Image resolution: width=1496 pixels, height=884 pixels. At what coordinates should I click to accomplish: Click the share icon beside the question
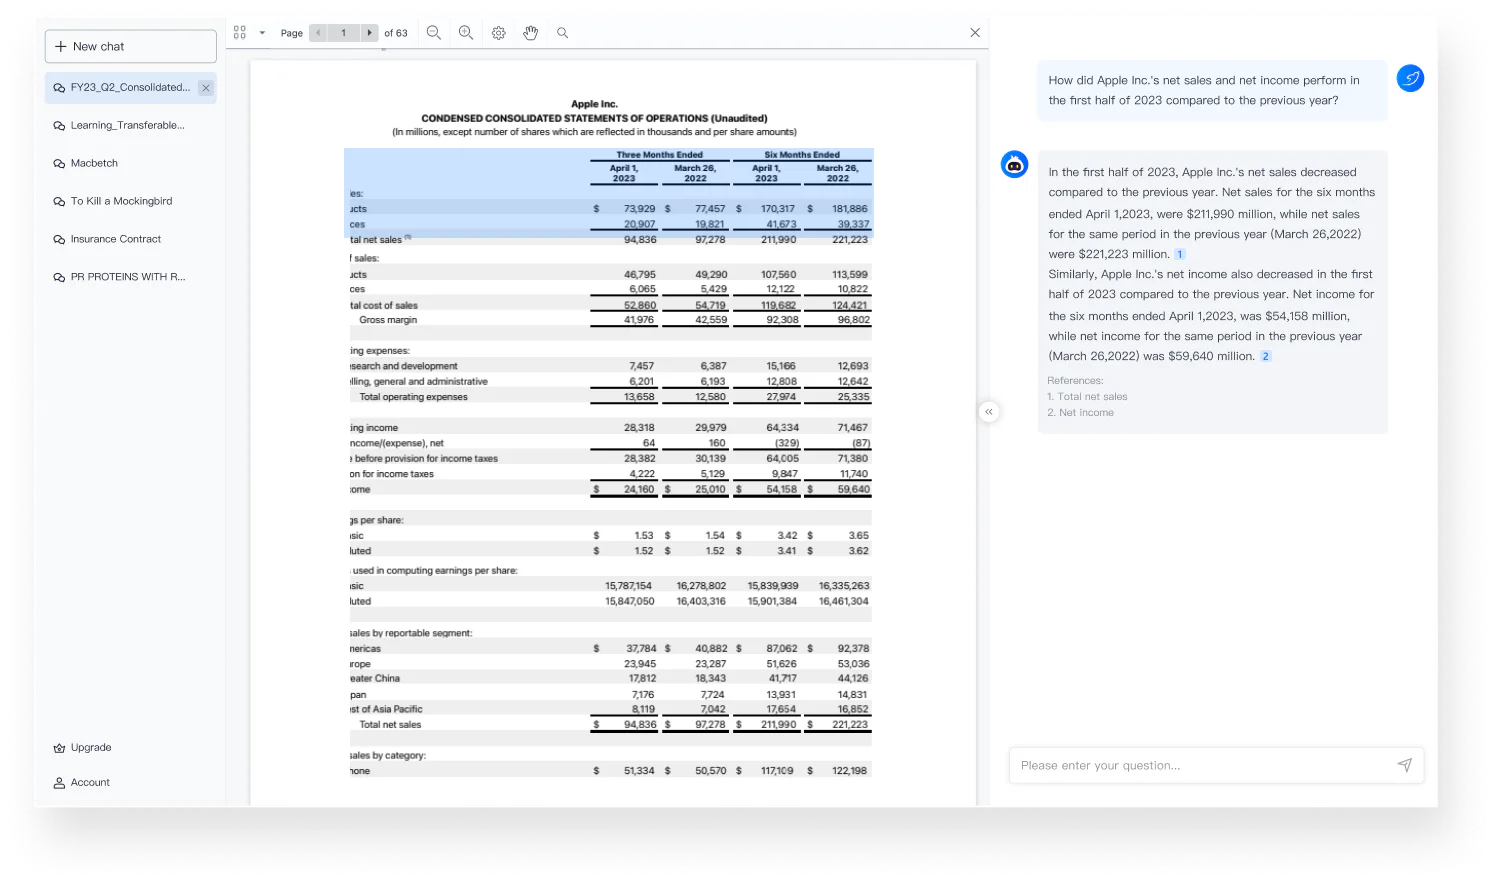click(1410, 77)
